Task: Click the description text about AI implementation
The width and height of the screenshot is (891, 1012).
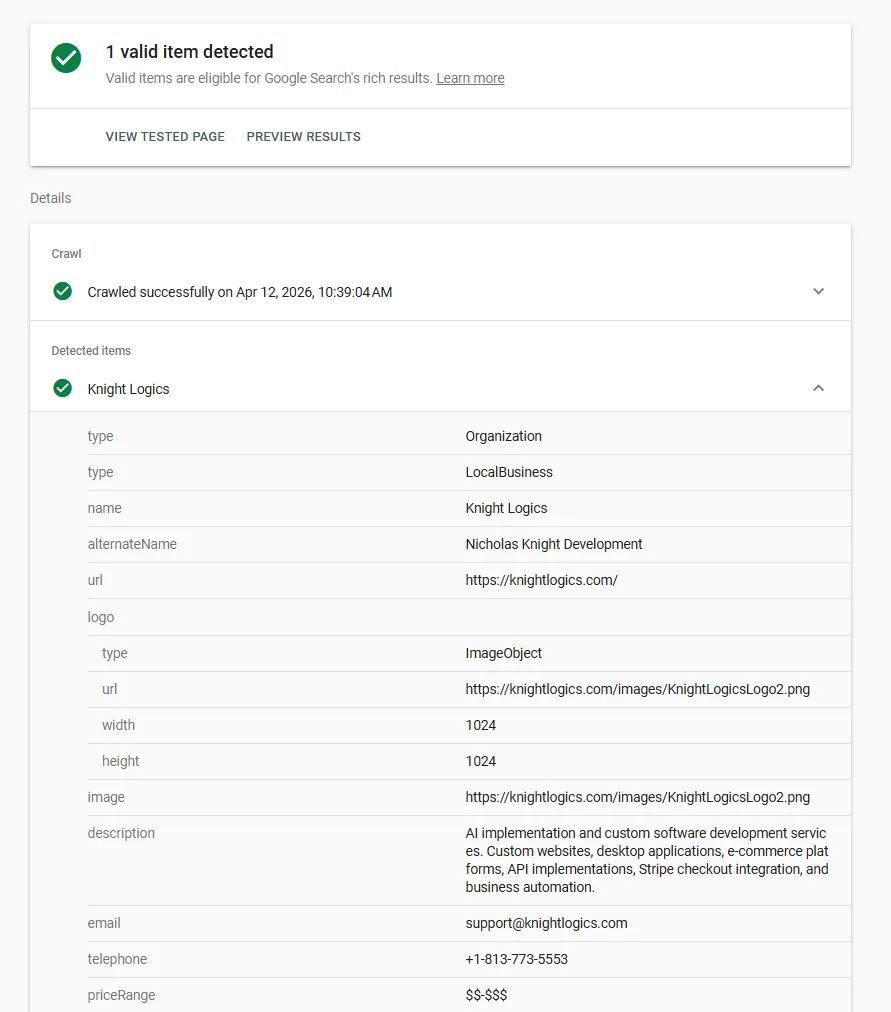Action: pyautogui.click(x=646, y=860)
